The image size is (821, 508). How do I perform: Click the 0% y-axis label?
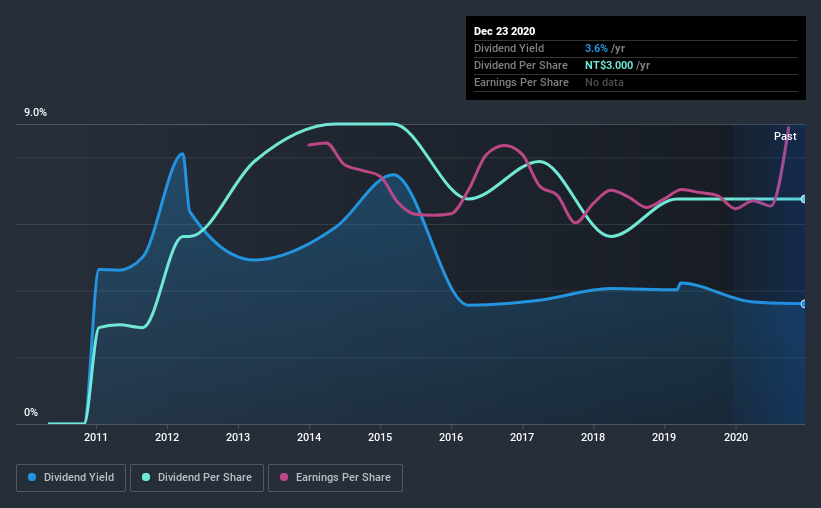pyautogui.click(x=31, y=413)
